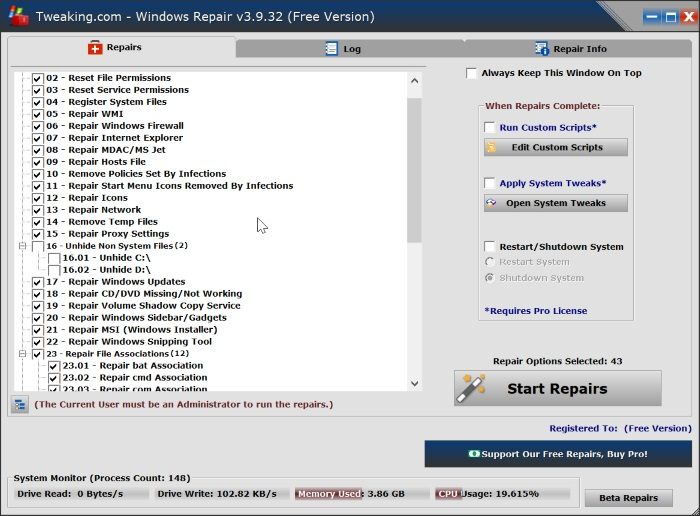Toggle the Restart/Shutdown System checkbox
Image resolution: width=700 pixels, height=516 pixels.
point(490,247)
